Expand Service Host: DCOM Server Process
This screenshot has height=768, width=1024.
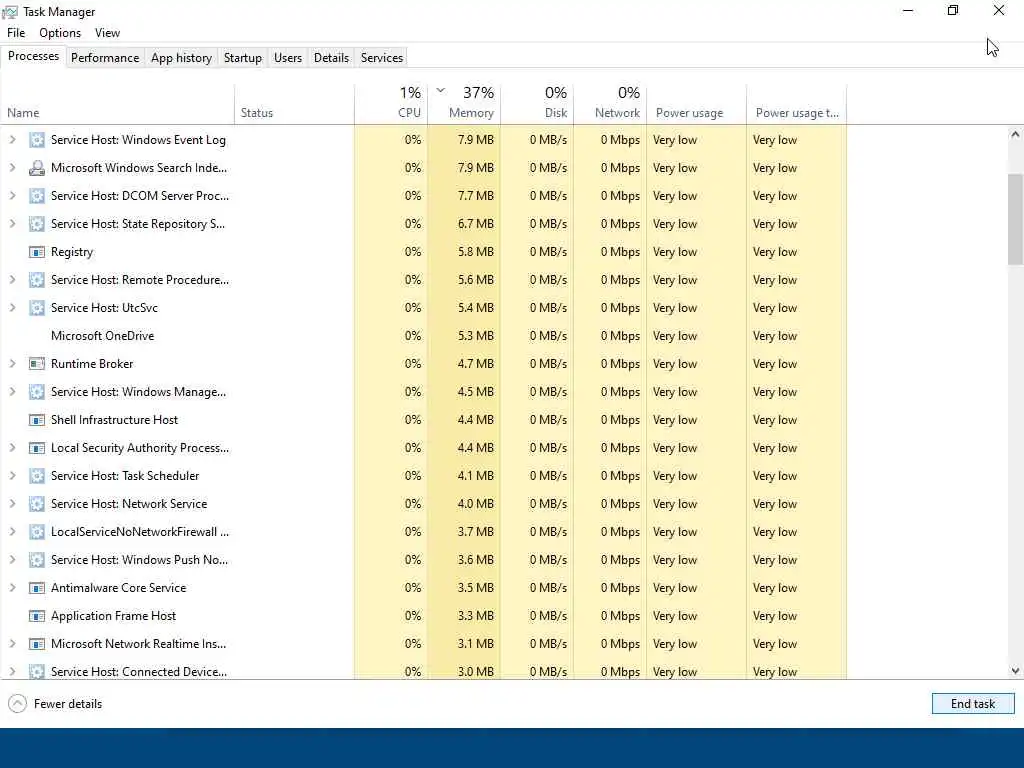[x=12, y=196]
